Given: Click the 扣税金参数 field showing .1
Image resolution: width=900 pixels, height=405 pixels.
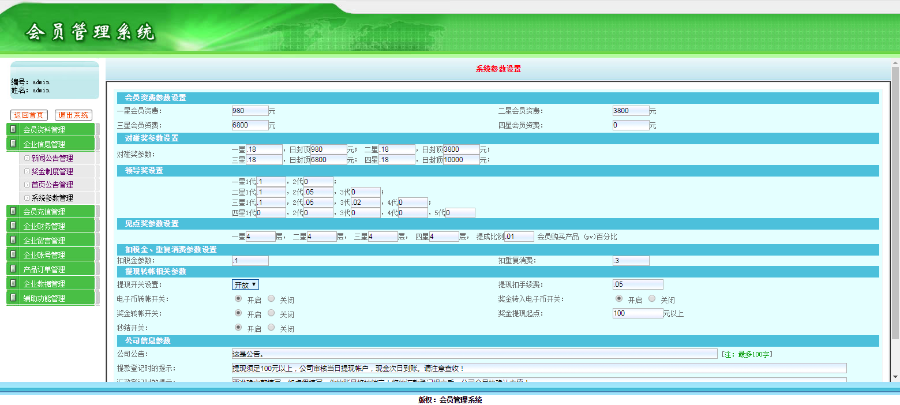Looking at the screenshot, I should pyautogui.click(x=250, y=261).
